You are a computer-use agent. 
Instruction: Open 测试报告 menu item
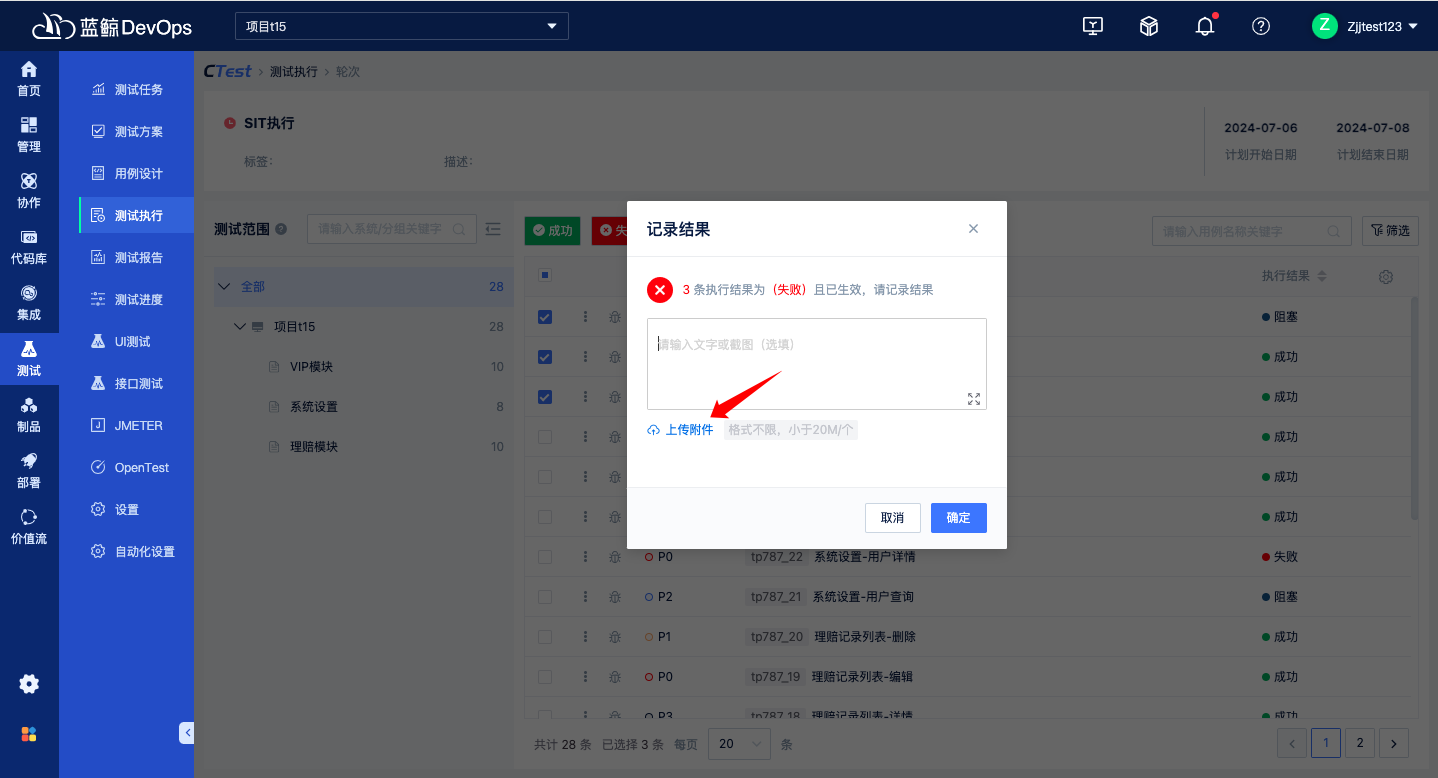(x=136, y=258)
